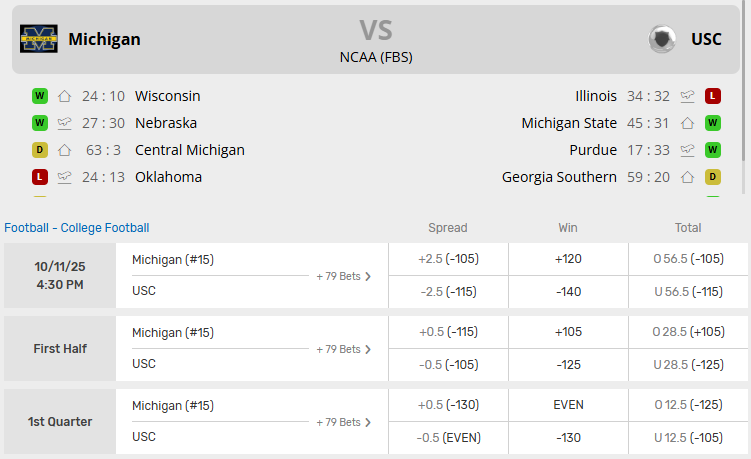Click the away icon in the Nebraska row
The width and height of the screenshot is (751, 459).
click(x=65, y=123)
